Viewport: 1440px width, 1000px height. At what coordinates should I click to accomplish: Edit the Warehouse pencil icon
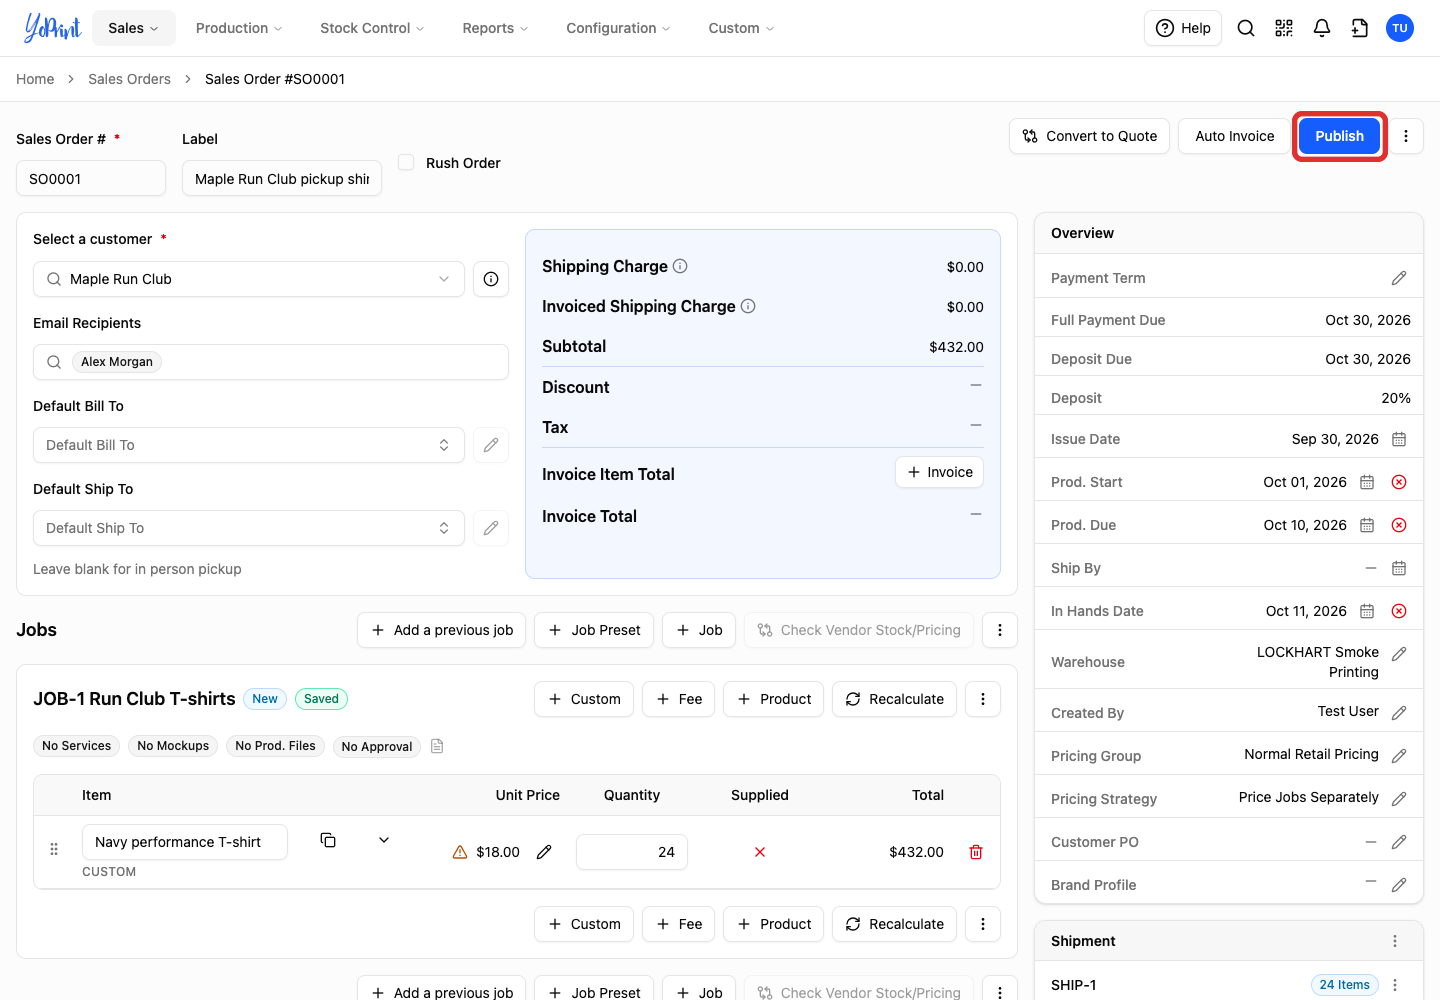pyautogui.click(x=1399, y=654)
